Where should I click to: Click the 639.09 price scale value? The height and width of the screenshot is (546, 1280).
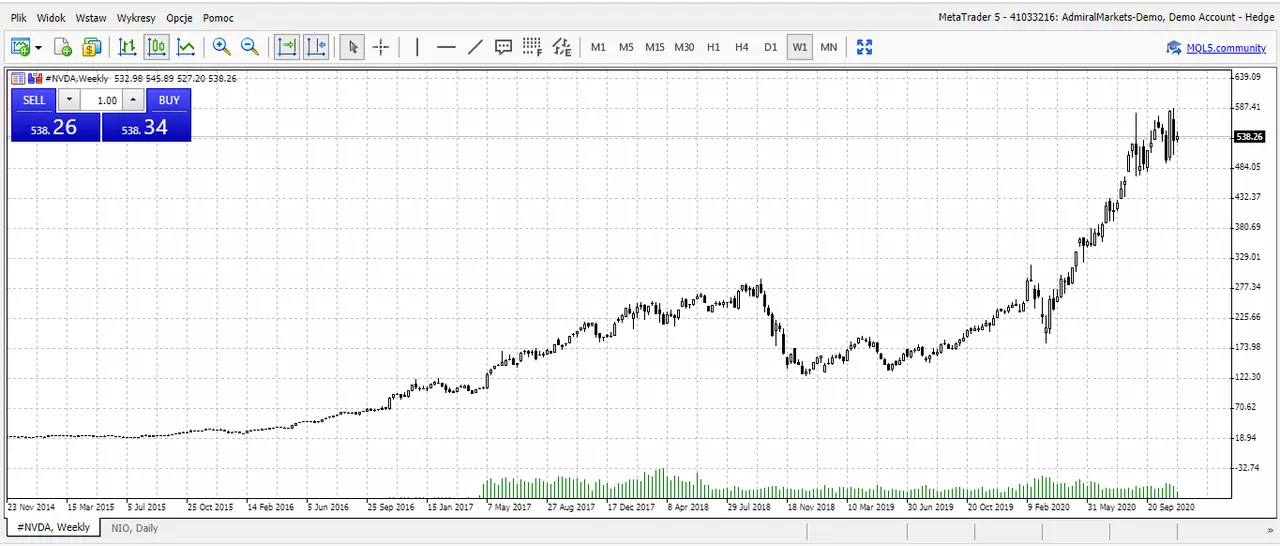[x=1249, y=77]
